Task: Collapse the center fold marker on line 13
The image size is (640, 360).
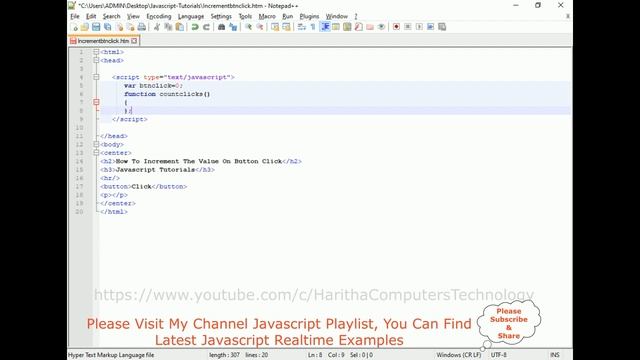Action: click(x=96, y=153)
